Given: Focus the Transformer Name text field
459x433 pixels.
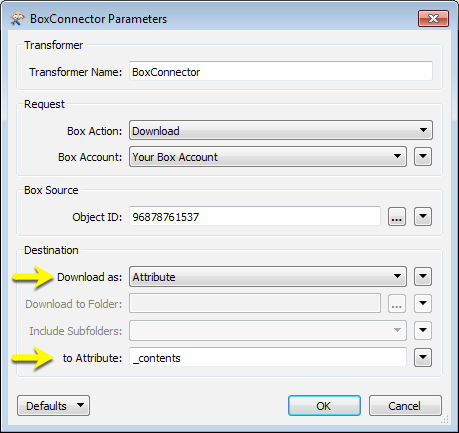Looking at the screenshot, I should pyautogui.click(x=281, y=71).
